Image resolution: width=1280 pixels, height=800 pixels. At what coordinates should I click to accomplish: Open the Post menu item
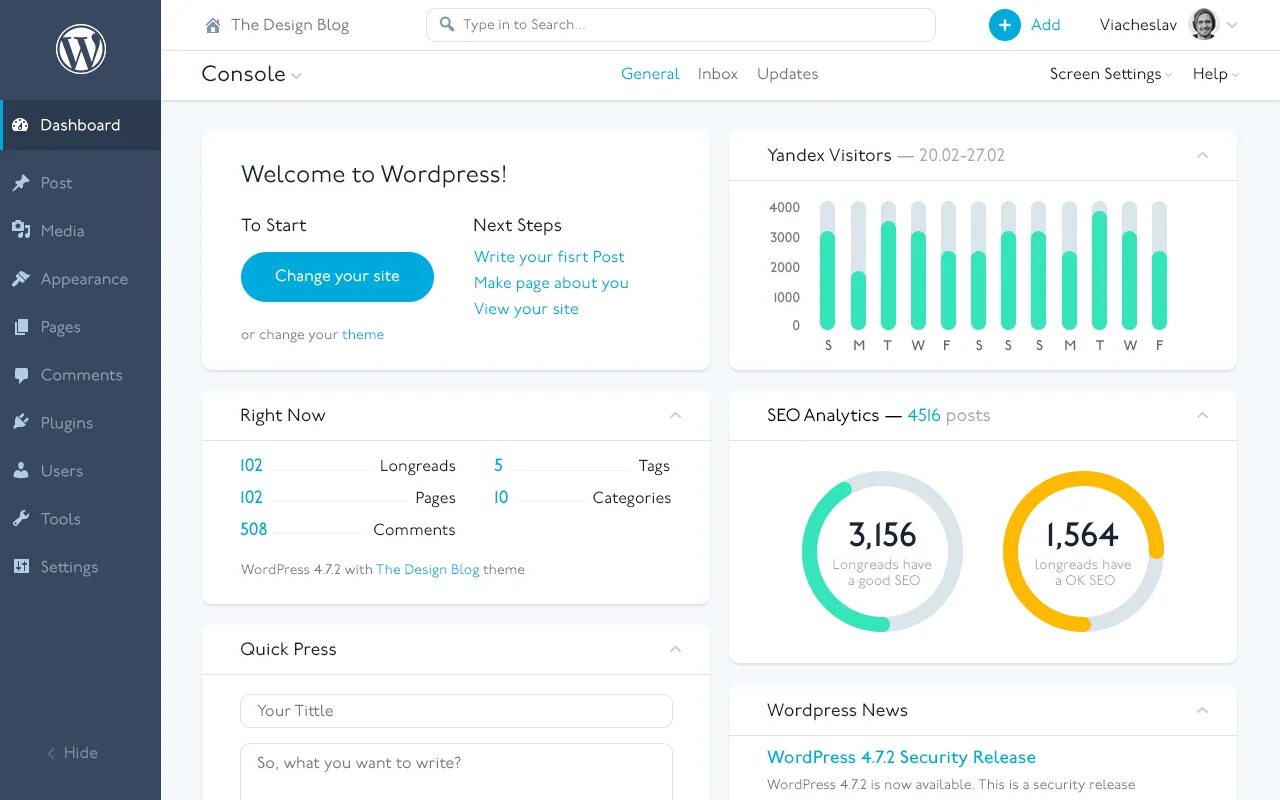pos(80,183)
